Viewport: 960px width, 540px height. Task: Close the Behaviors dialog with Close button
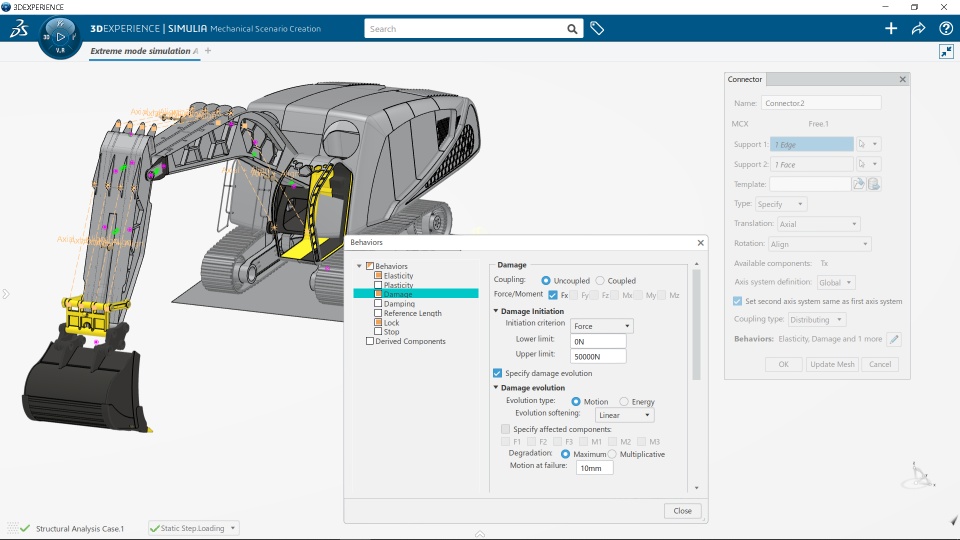click(682, 510)
